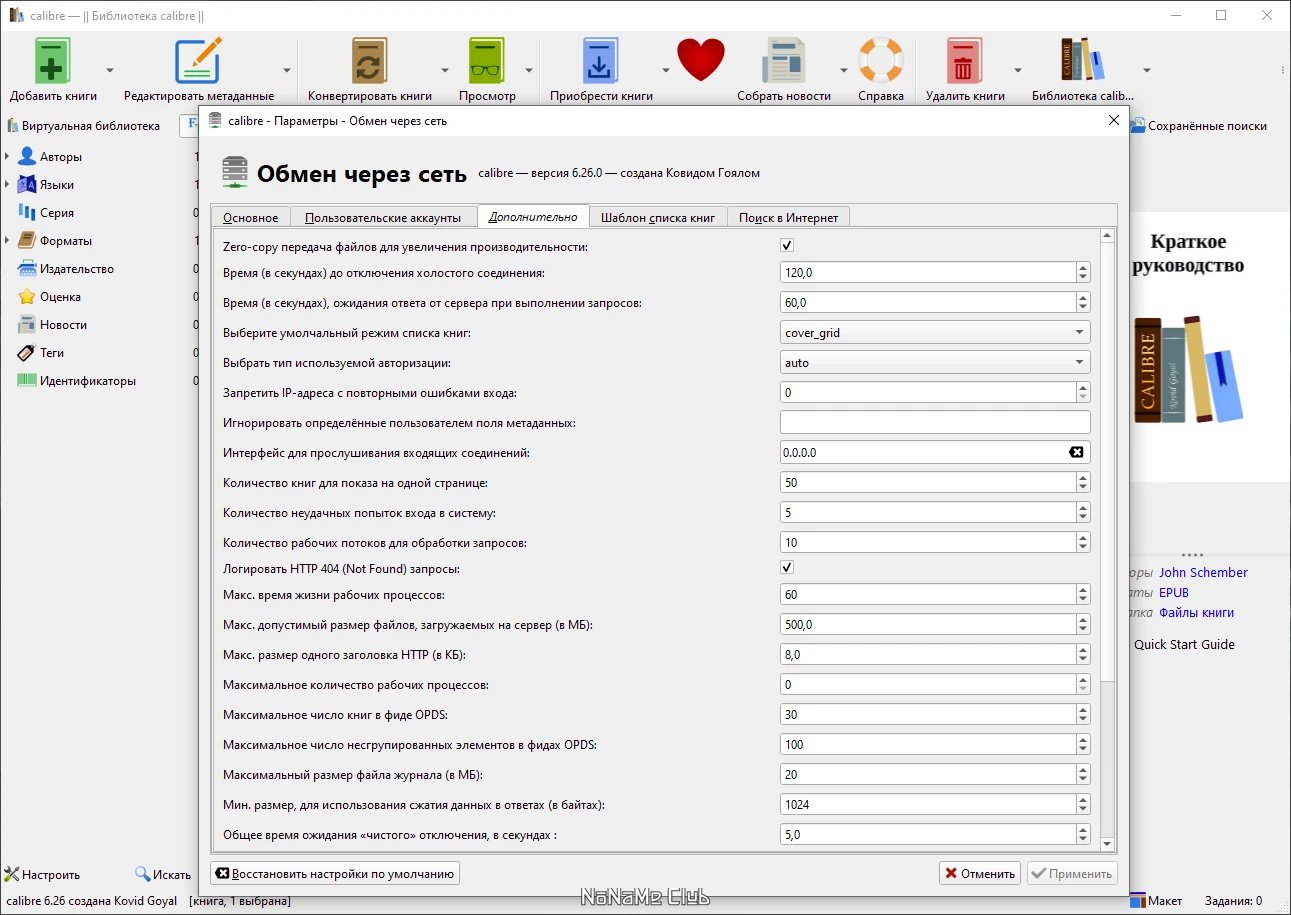Screen dimensions: 1291x915
Task: Select Оценка star category
Action: 61,297
